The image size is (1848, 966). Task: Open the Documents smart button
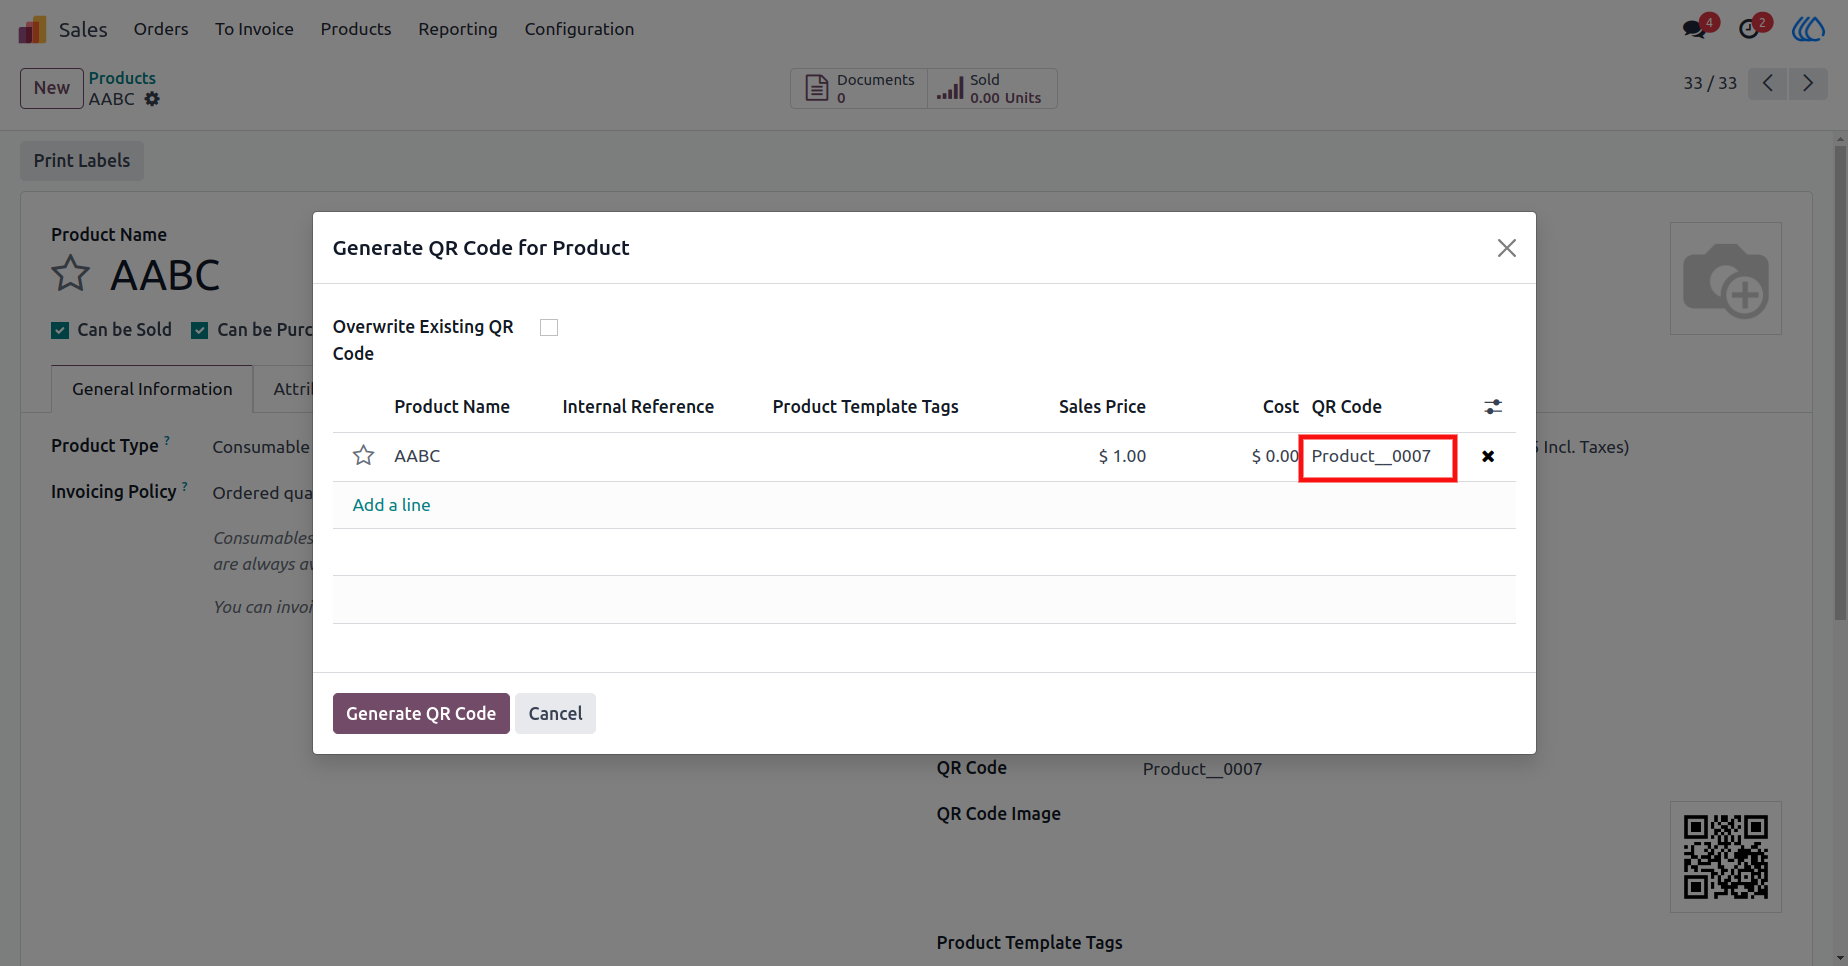coord(859,88)
